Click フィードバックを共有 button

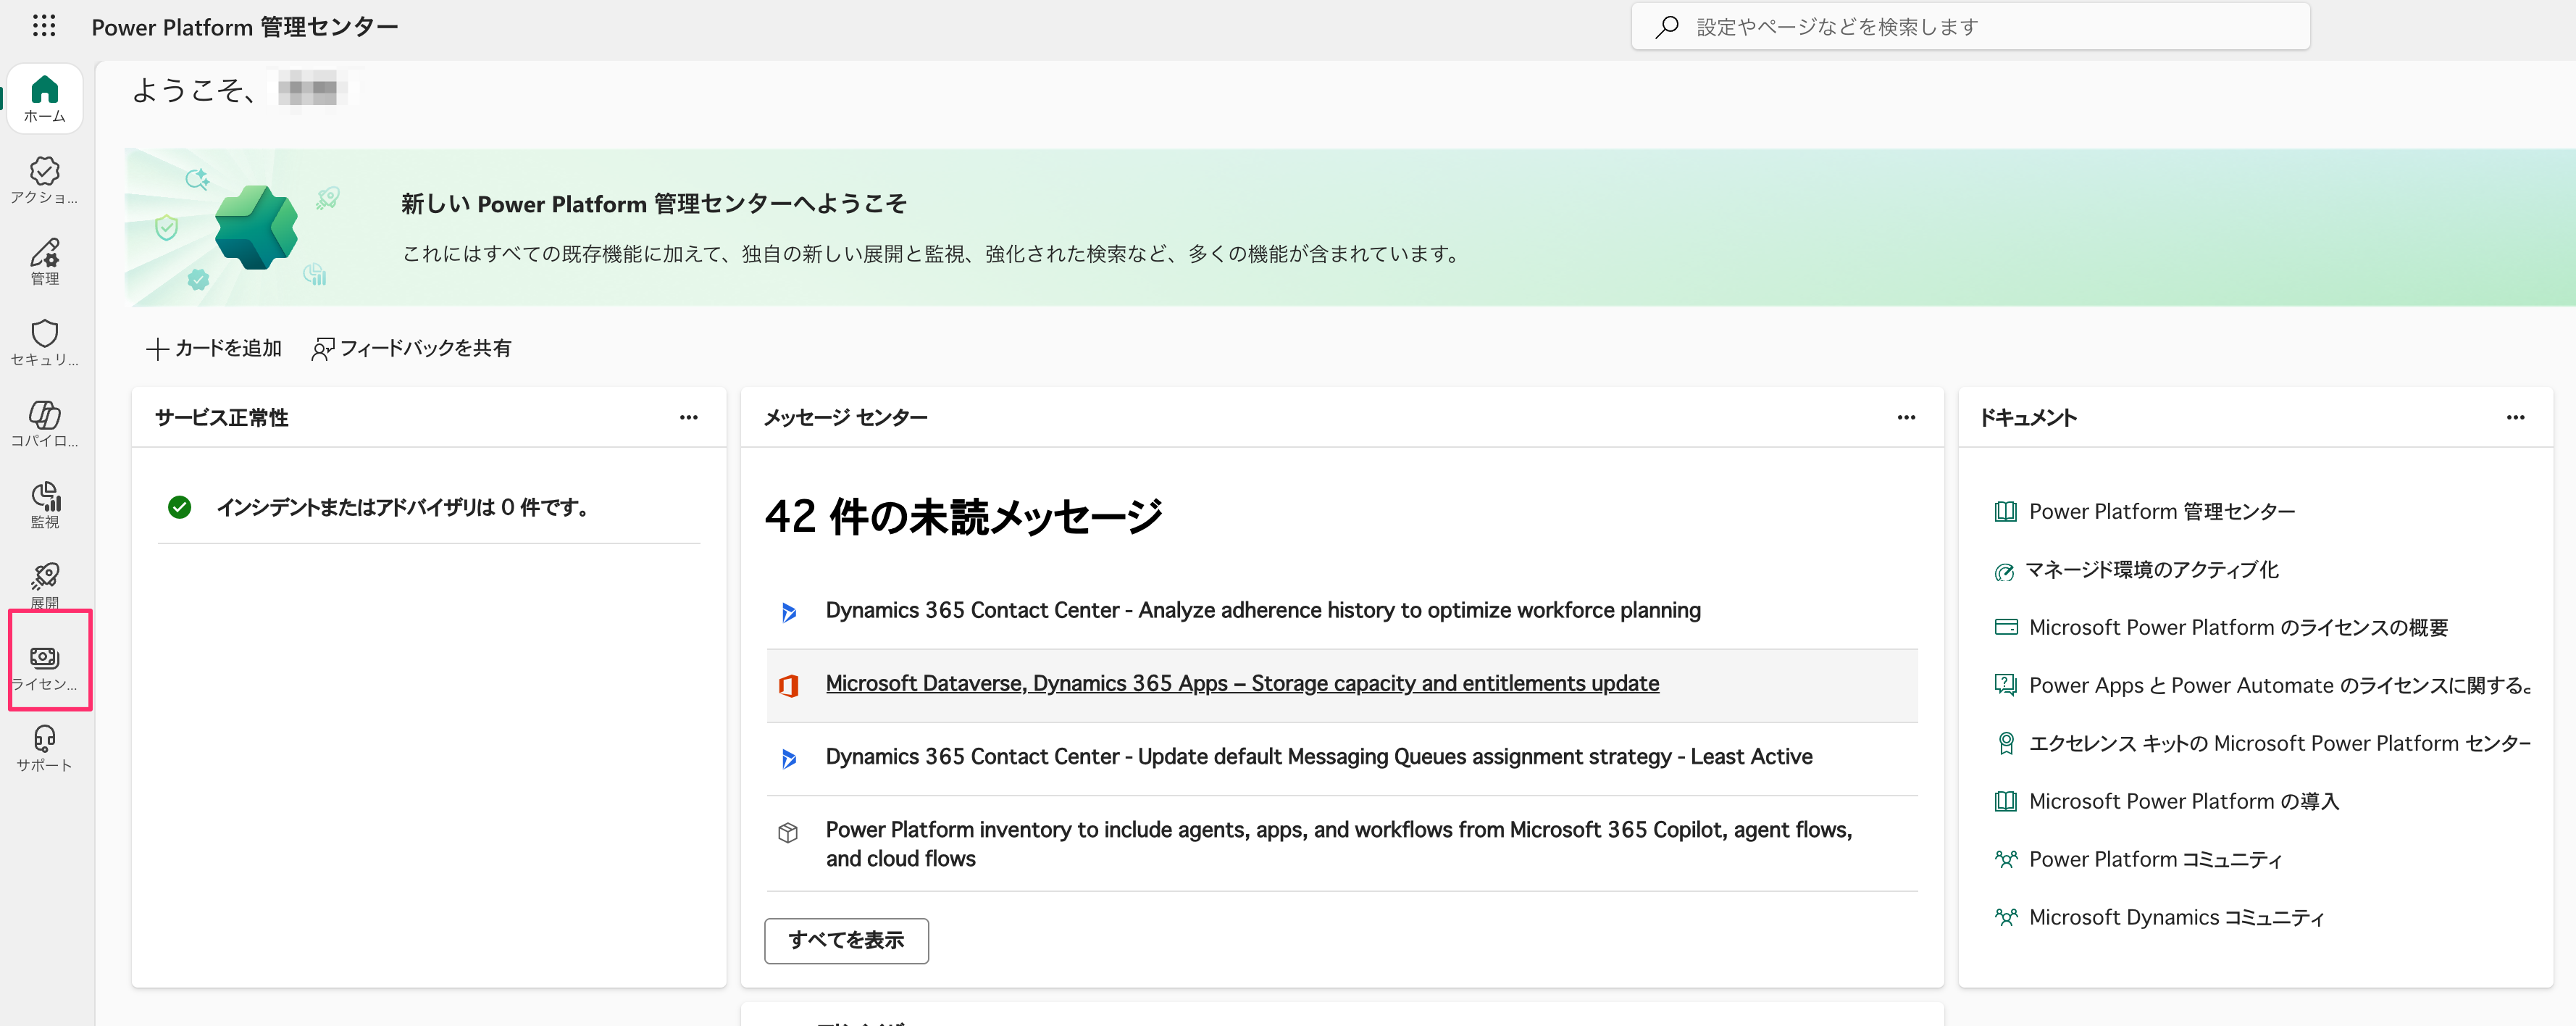point(412,348)
